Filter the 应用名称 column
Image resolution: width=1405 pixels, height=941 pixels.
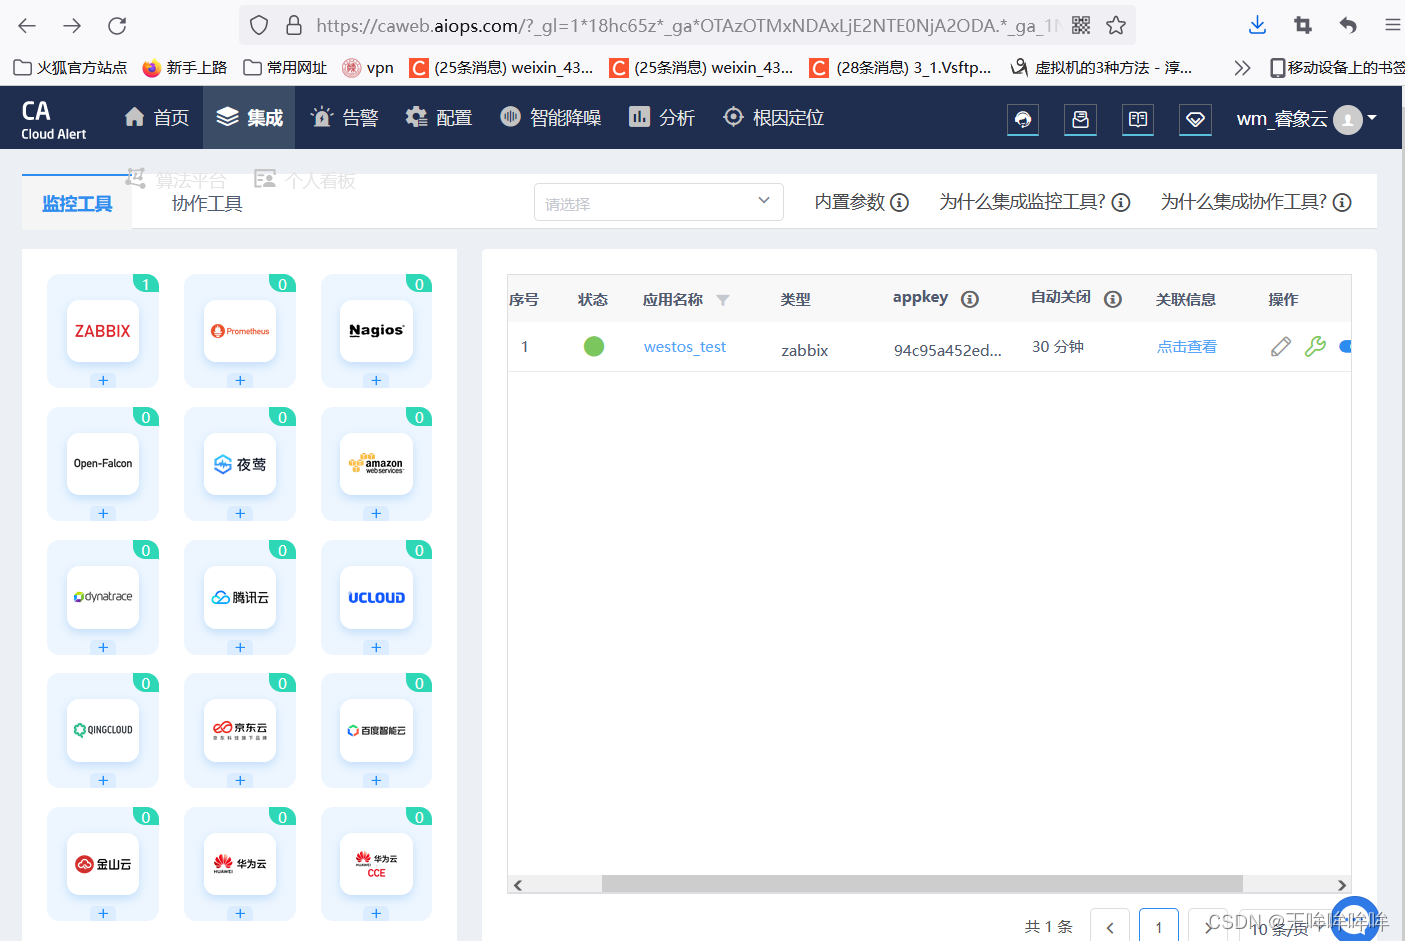[x=723, y=300]
